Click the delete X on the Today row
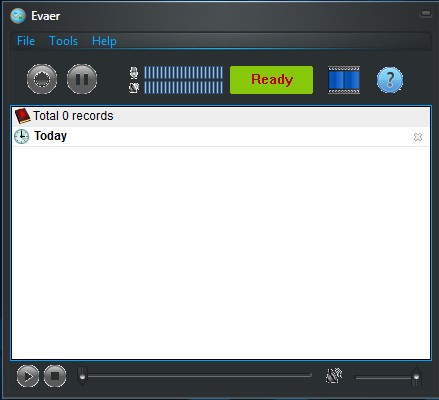Viewport: 439px width, 400px height. click(418, 137)
